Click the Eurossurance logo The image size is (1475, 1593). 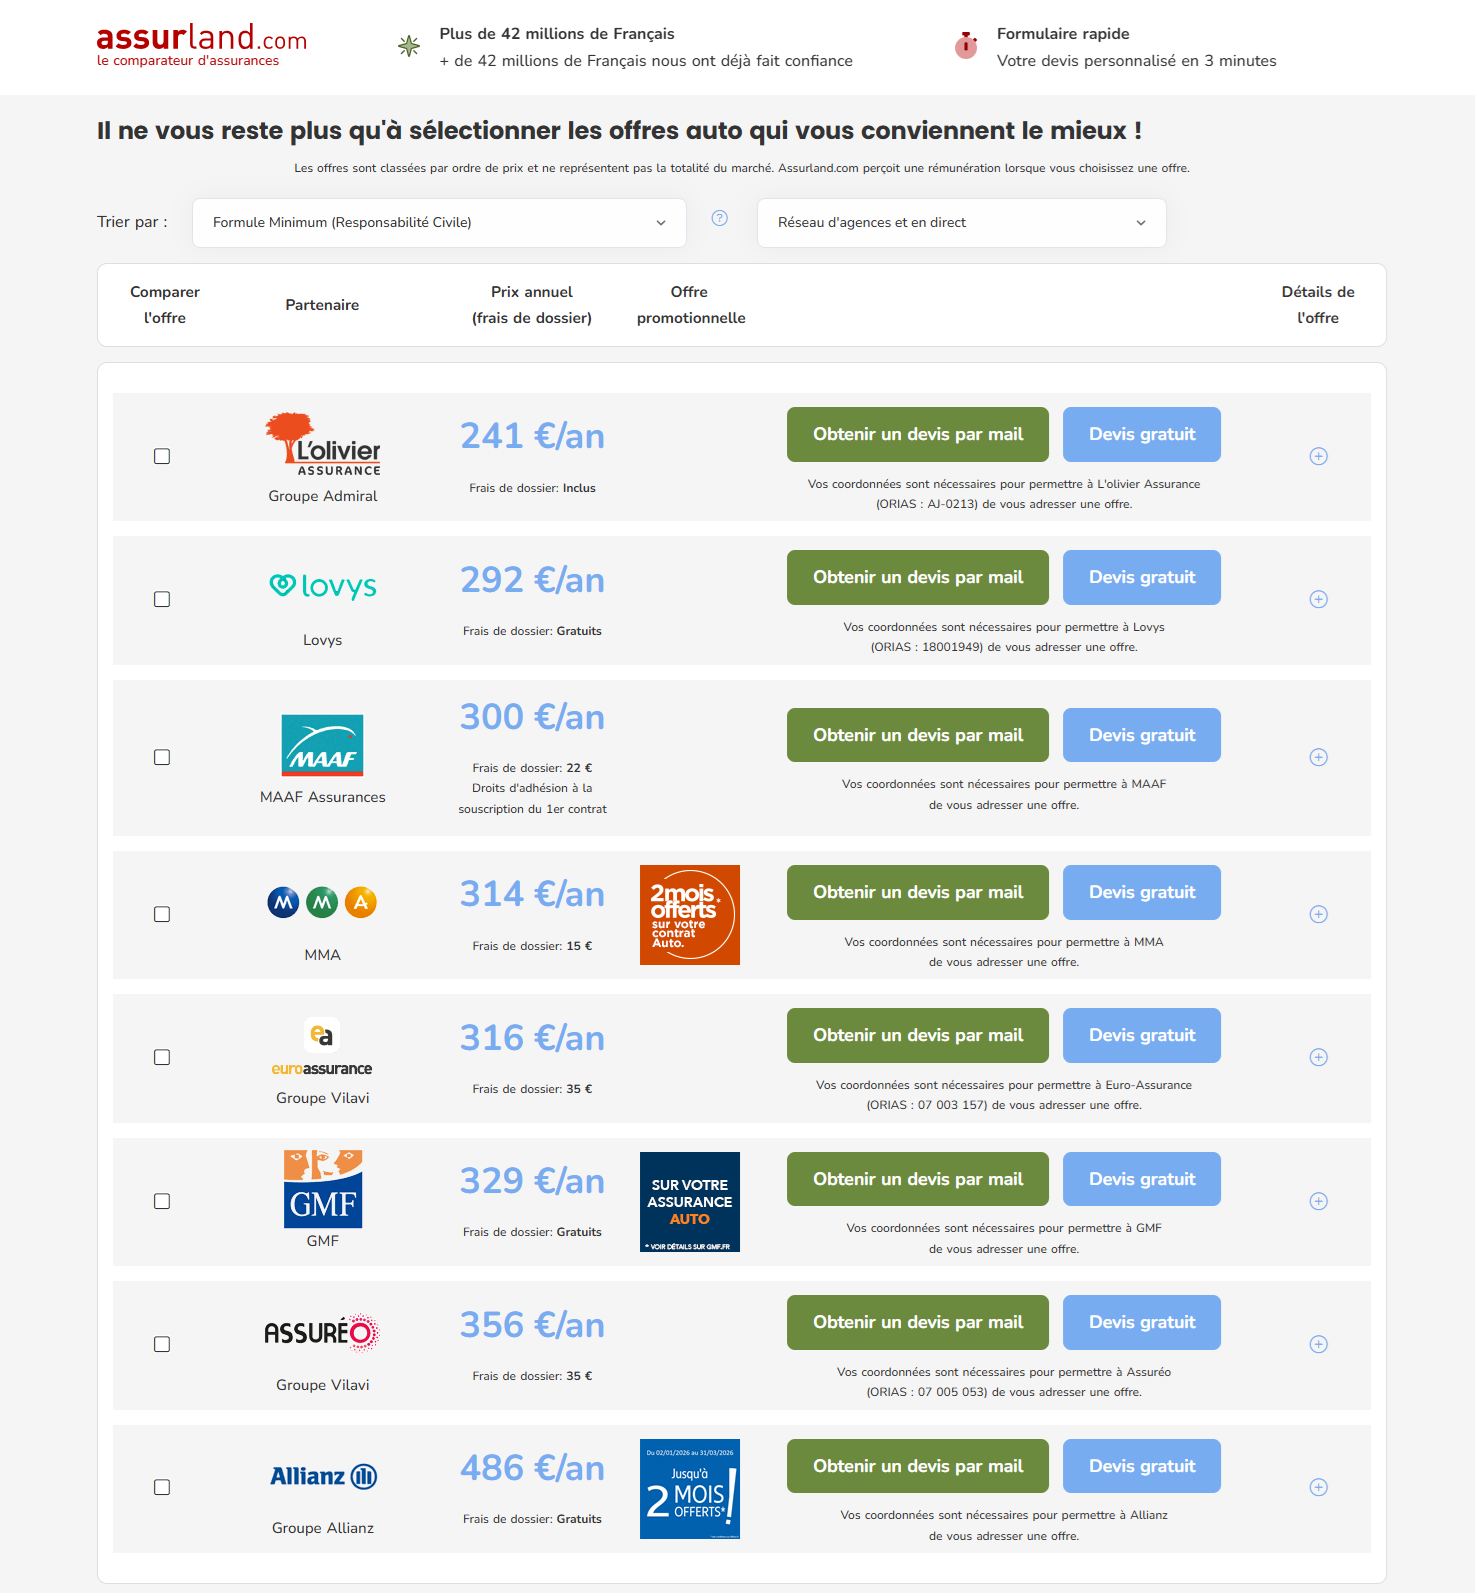322,1047
